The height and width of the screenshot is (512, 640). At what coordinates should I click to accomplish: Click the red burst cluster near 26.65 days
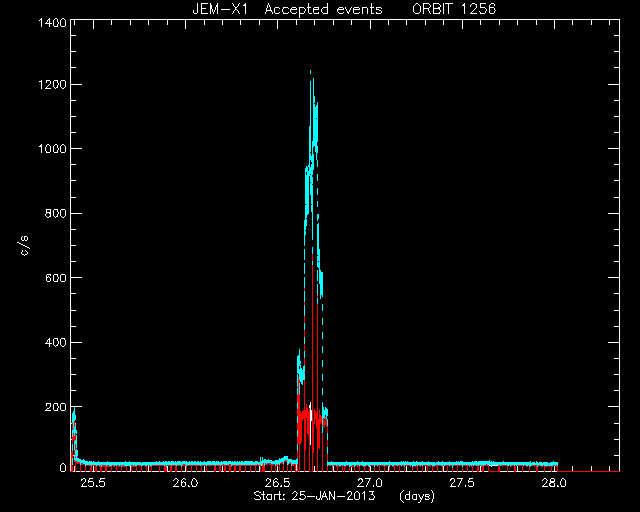coord(312,427)
